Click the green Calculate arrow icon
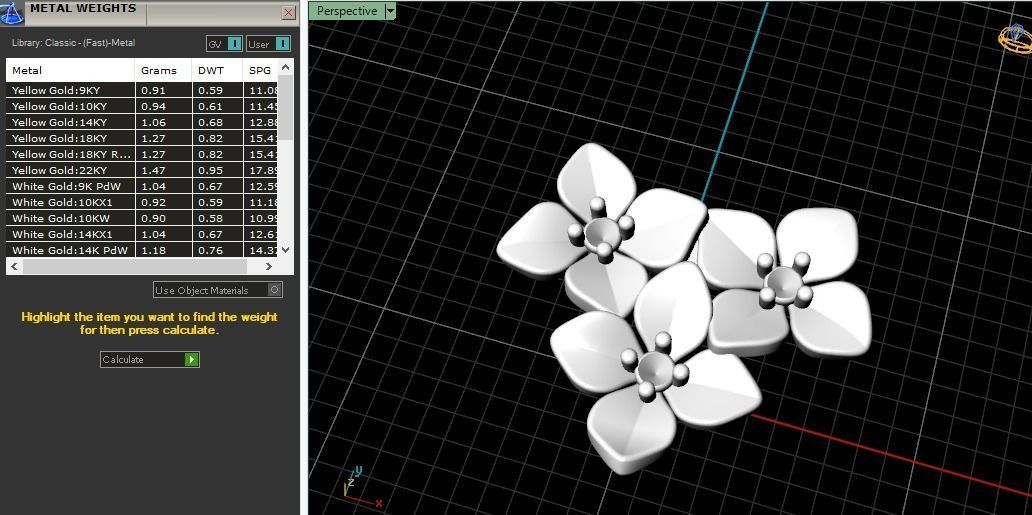 [192, 360]
